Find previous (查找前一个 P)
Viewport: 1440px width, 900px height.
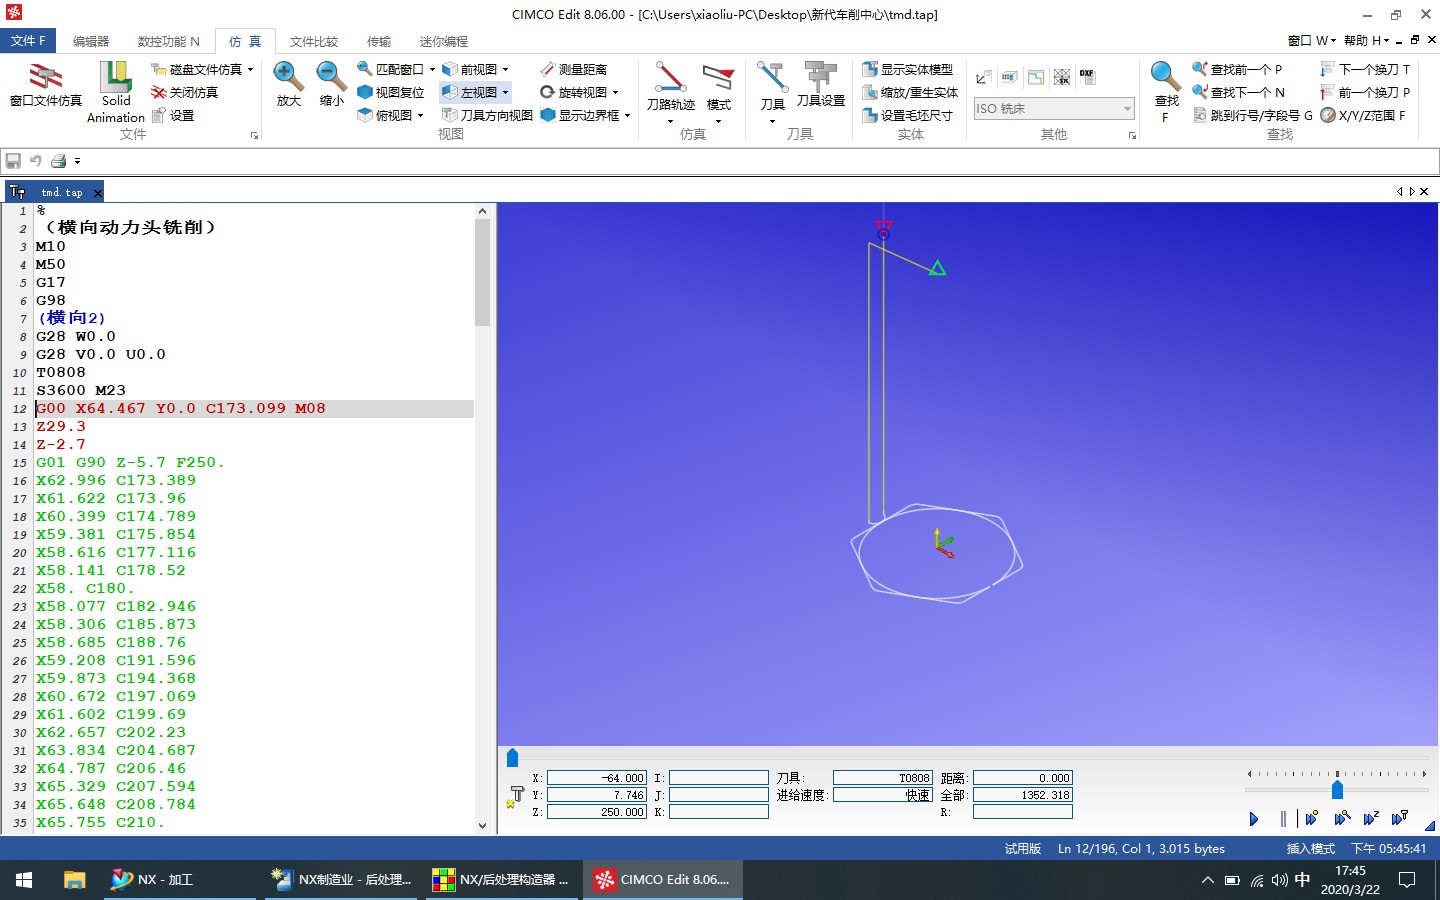click(x=1237, y=69)
